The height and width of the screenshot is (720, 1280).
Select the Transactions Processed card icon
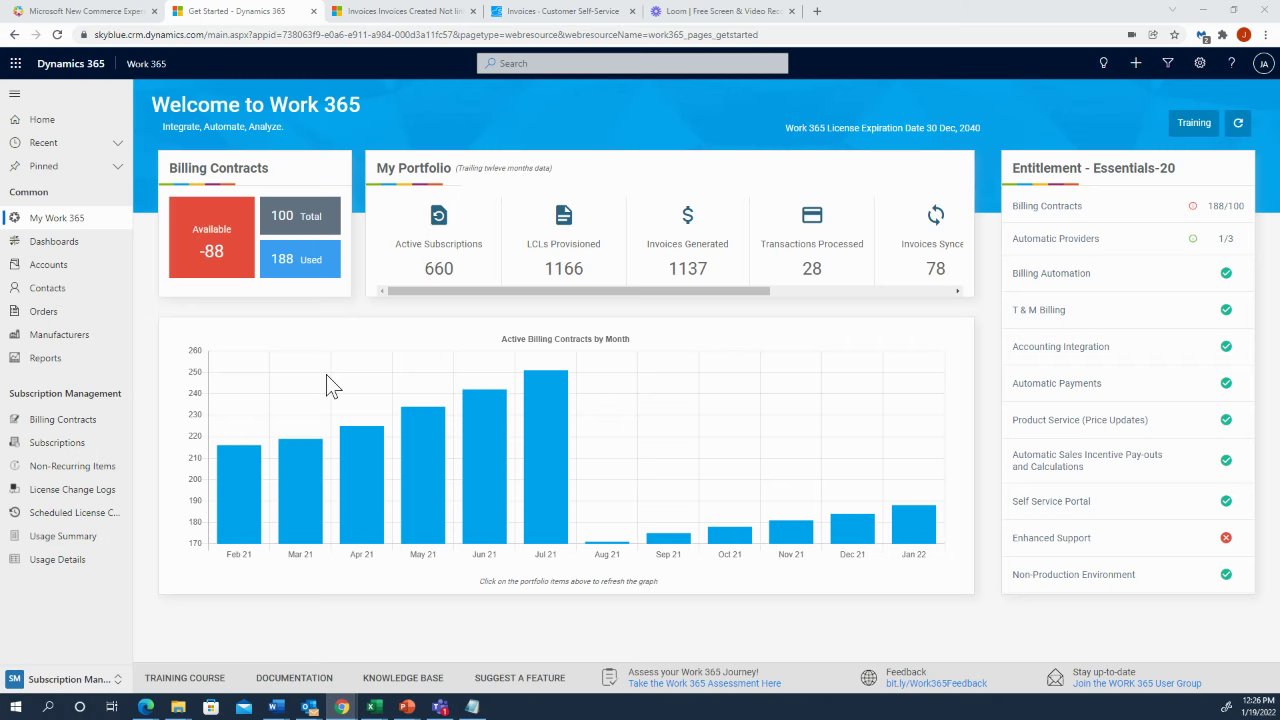coord(812,215)
